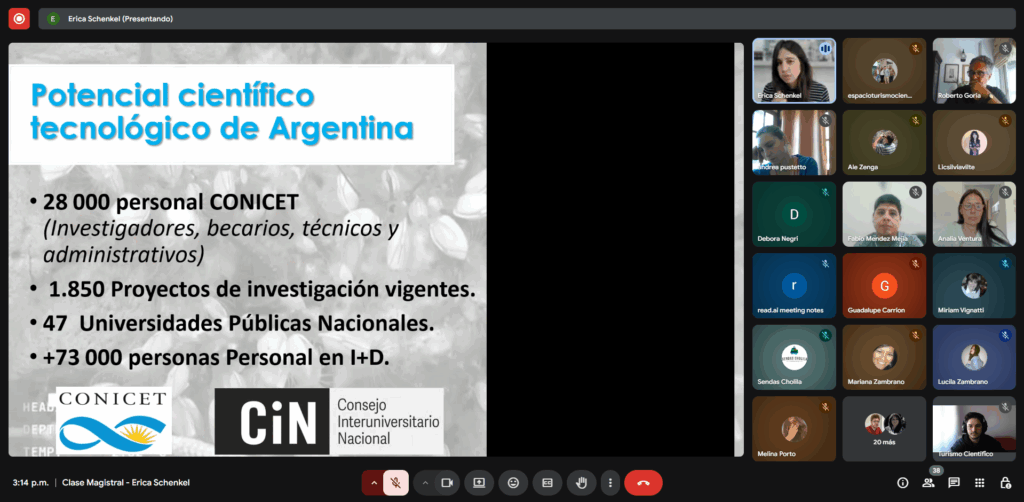This screenshot has width=1024, height=502.
Task: Select Turismo Científico self-view tile
Action: [974, 429]
